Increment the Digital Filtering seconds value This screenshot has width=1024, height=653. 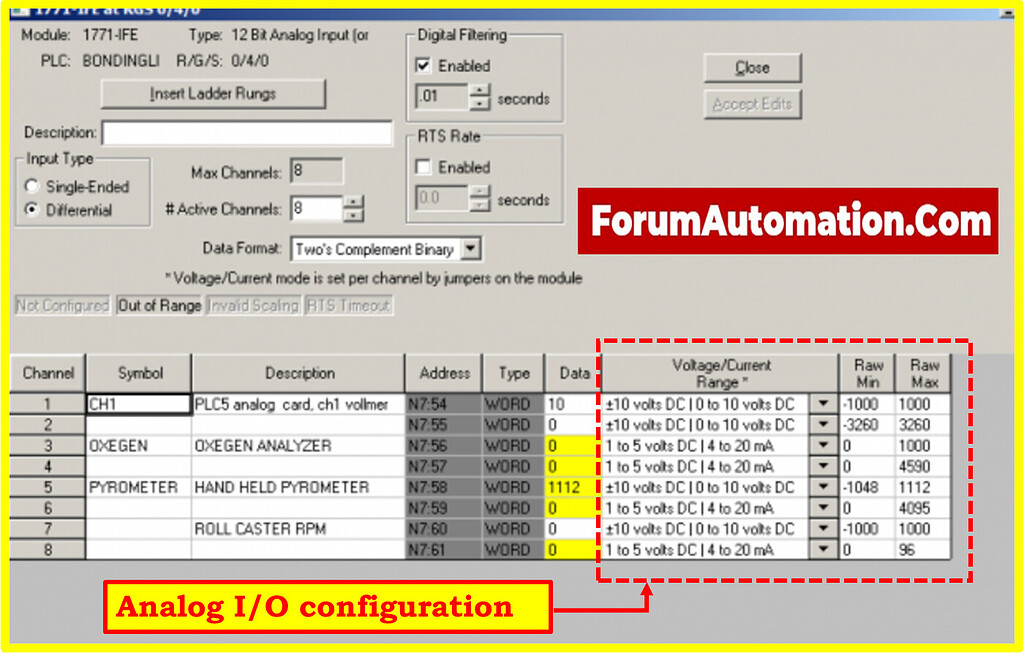[x=480, y=92]
